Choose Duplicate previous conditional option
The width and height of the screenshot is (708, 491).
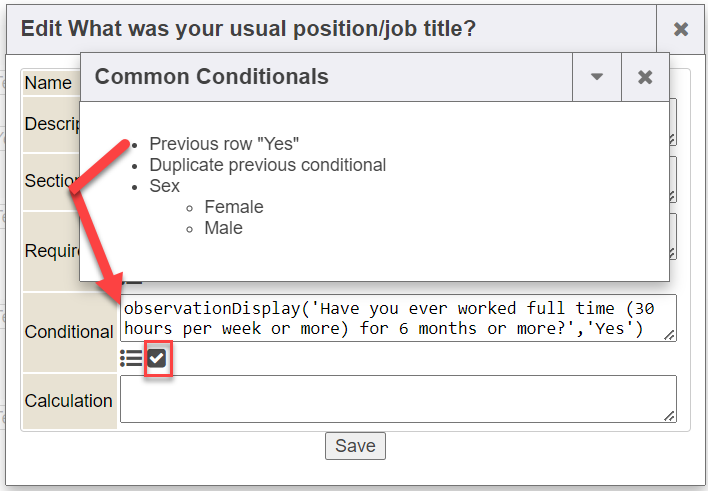coord(267,165)
